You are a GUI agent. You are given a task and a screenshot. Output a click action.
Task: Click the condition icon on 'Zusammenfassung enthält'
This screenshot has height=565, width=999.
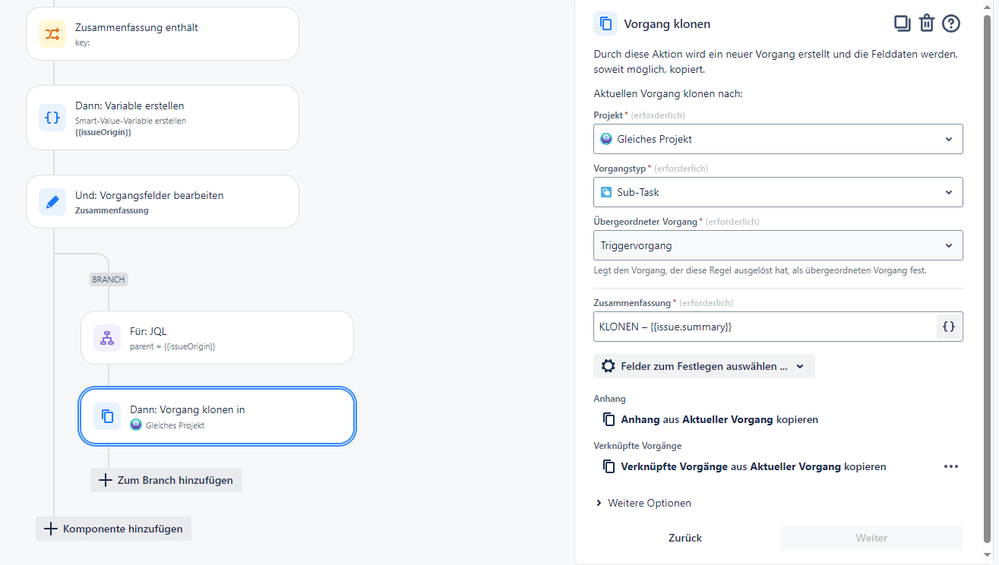click(x=52, y=34)
